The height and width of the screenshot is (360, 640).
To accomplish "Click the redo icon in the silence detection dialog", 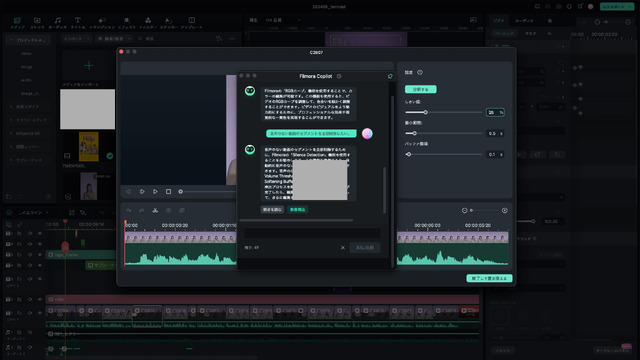I will coord(142,211).
